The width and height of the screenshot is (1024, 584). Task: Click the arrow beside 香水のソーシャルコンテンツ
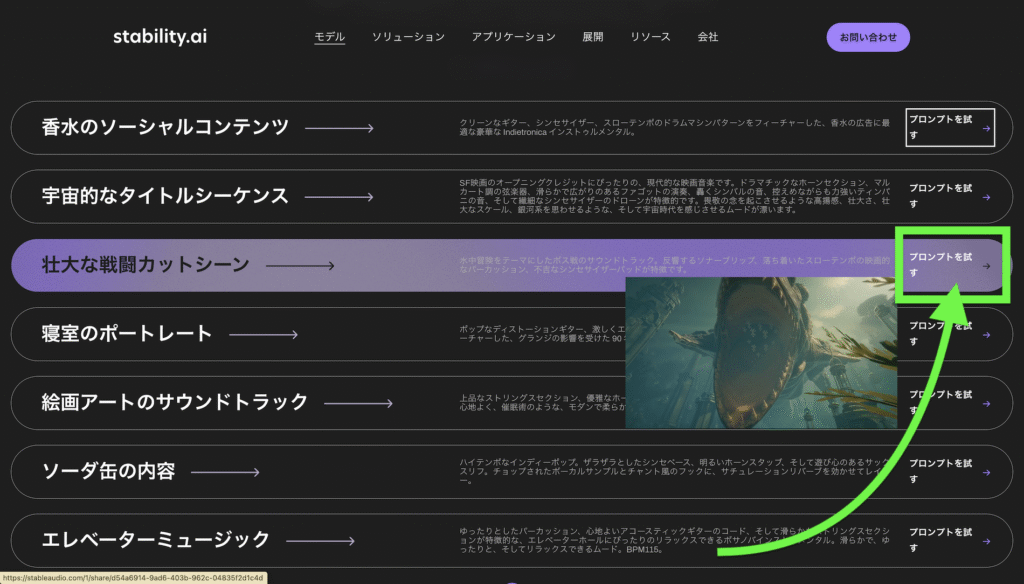[x=339, y=128]
